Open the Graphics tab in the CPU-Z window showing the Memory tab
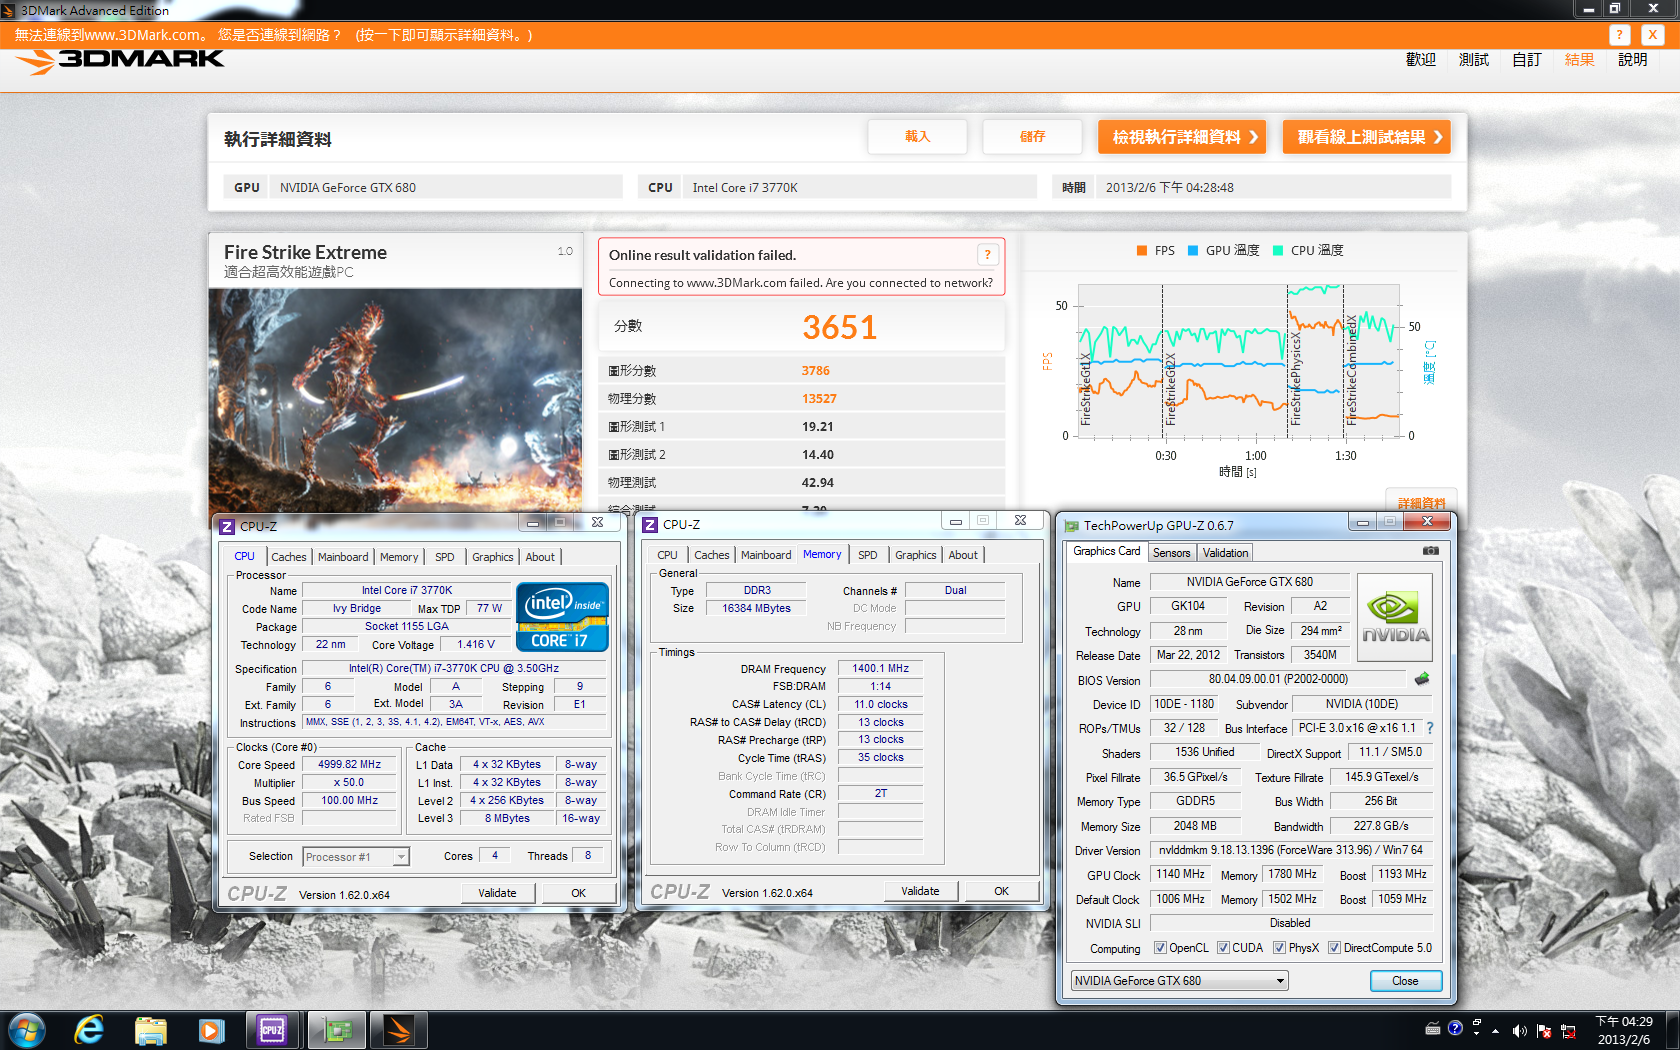The image size is (1680, 1050). [x=916, y=555]
